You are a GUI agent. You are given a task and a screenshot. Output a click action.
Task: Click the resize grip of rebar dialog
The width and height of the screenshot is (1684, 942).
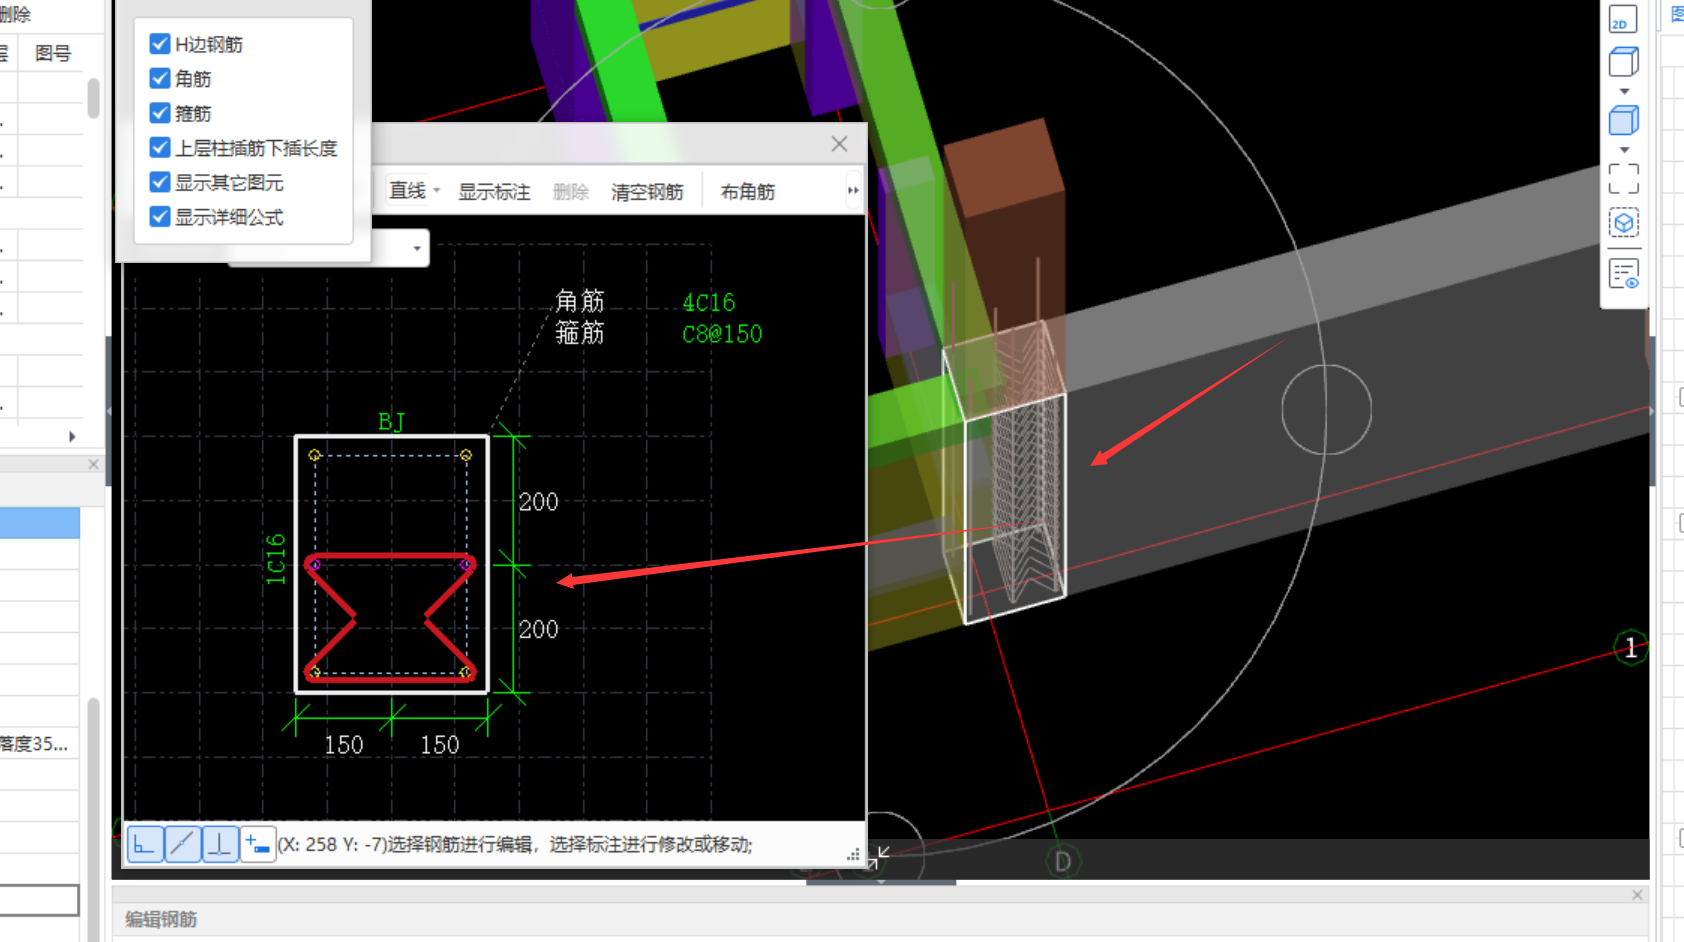[853, 854]
